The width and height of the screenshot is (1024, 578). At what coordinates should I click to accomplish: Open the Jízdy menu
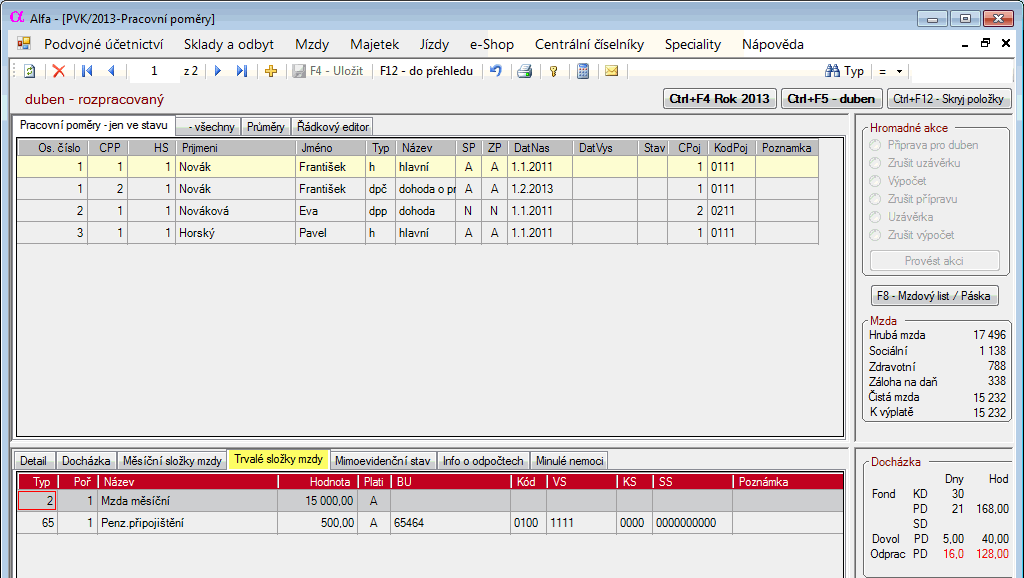pos(434,44)
